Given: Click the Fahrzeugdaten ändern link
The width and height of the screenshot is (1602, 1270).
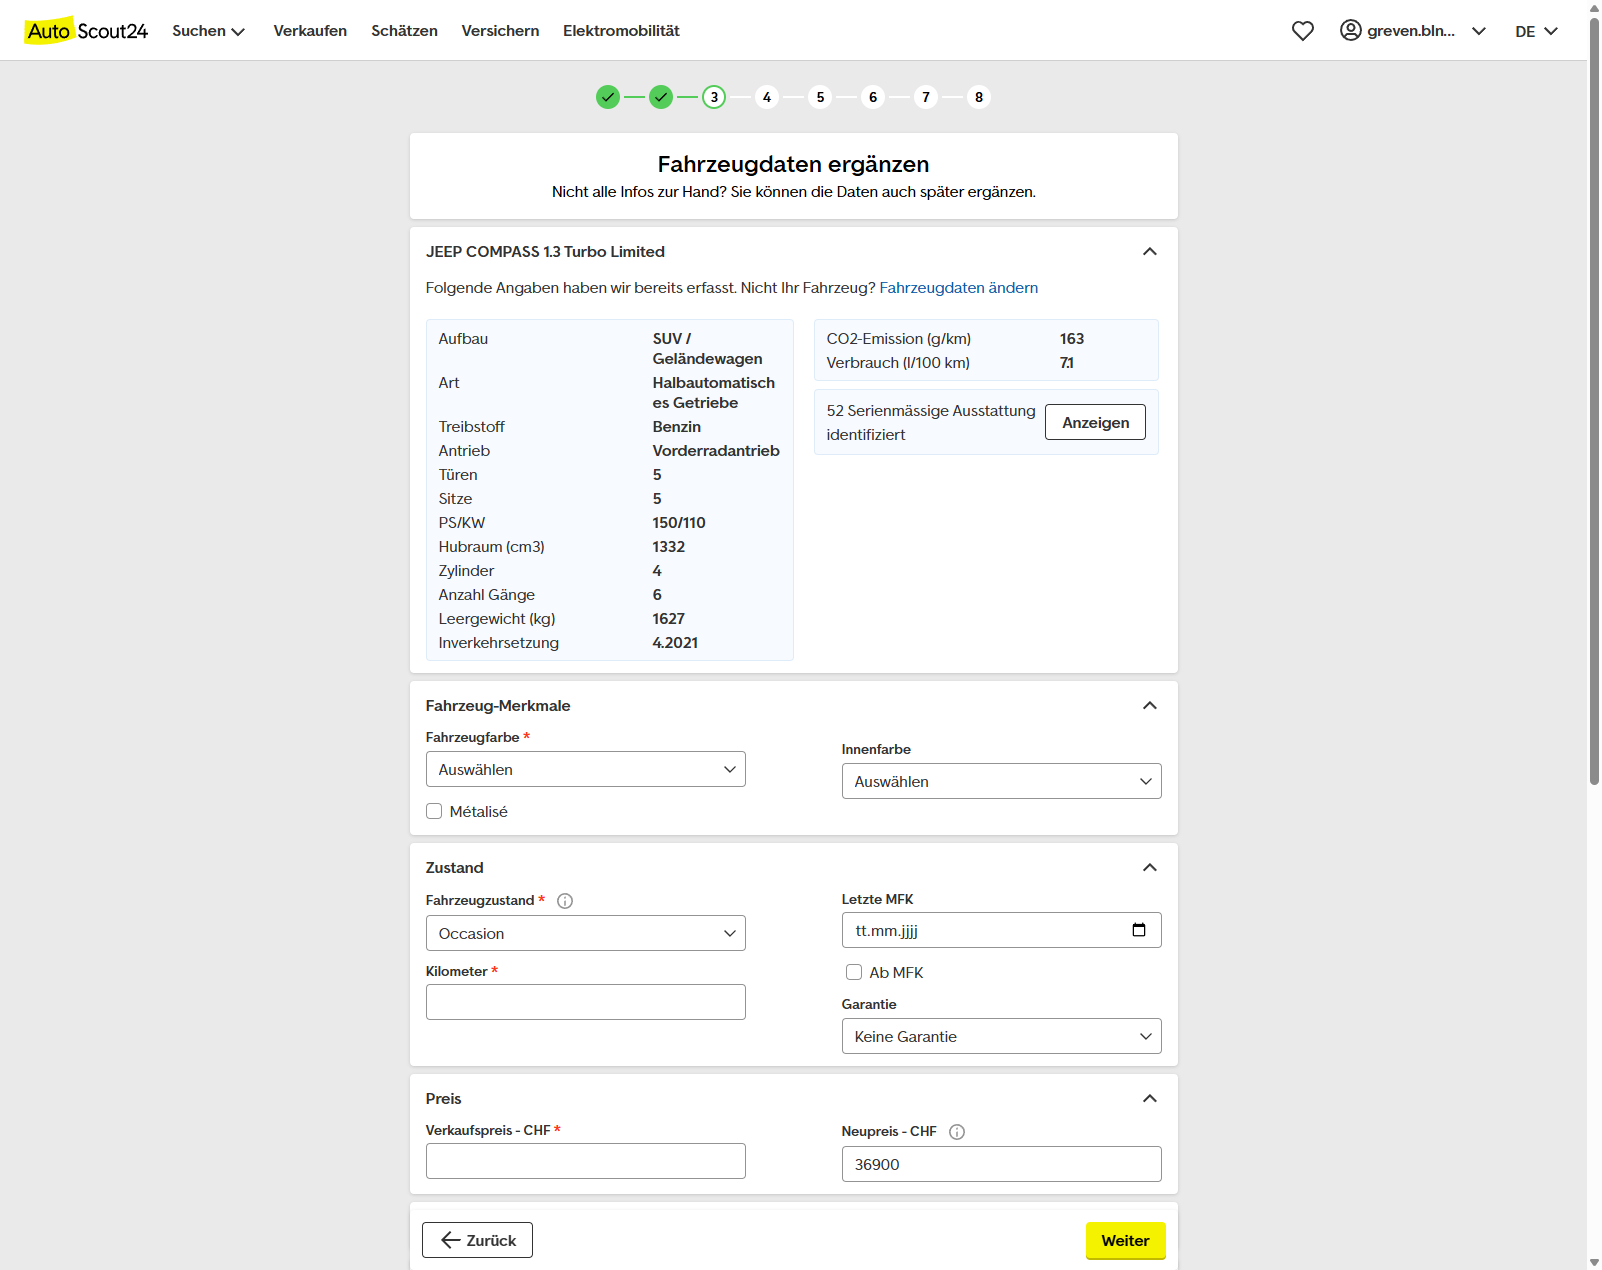Looking at the screenshot, I should (x=959, y=288).
